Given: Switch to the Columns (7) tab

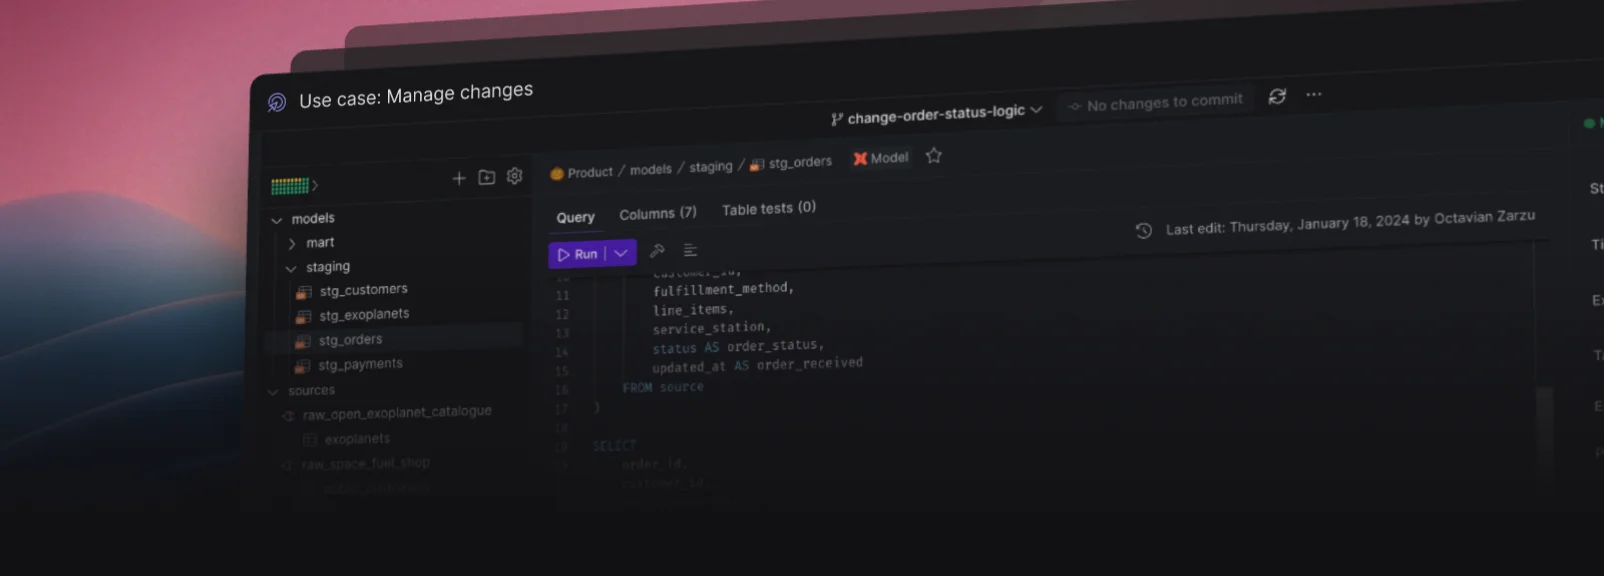Looking at the screenshot, I should click(657, 214).
